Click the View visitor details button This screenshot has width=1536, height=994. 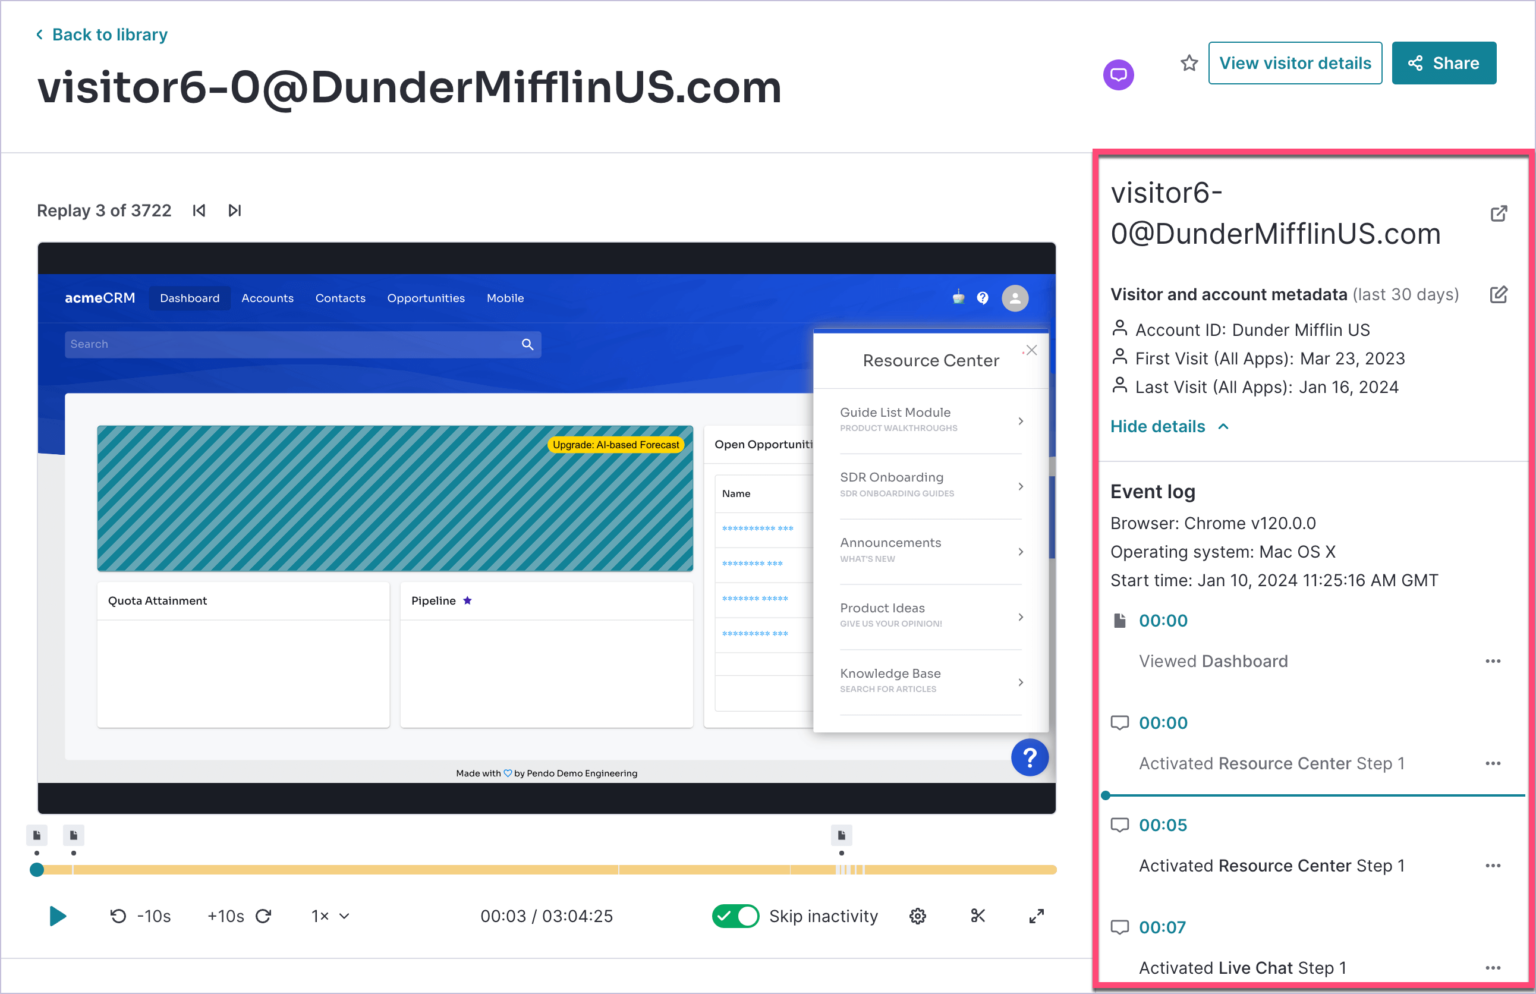click(1295, 62)
